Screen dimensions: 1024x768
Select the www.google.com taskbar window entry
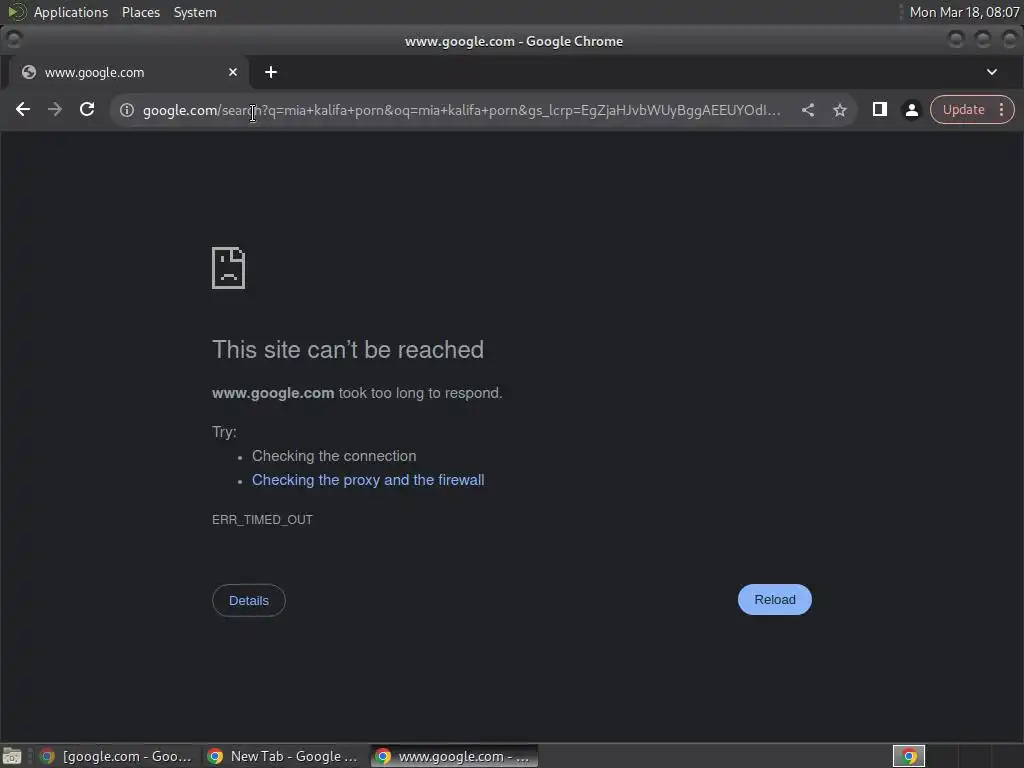point(455,756)
